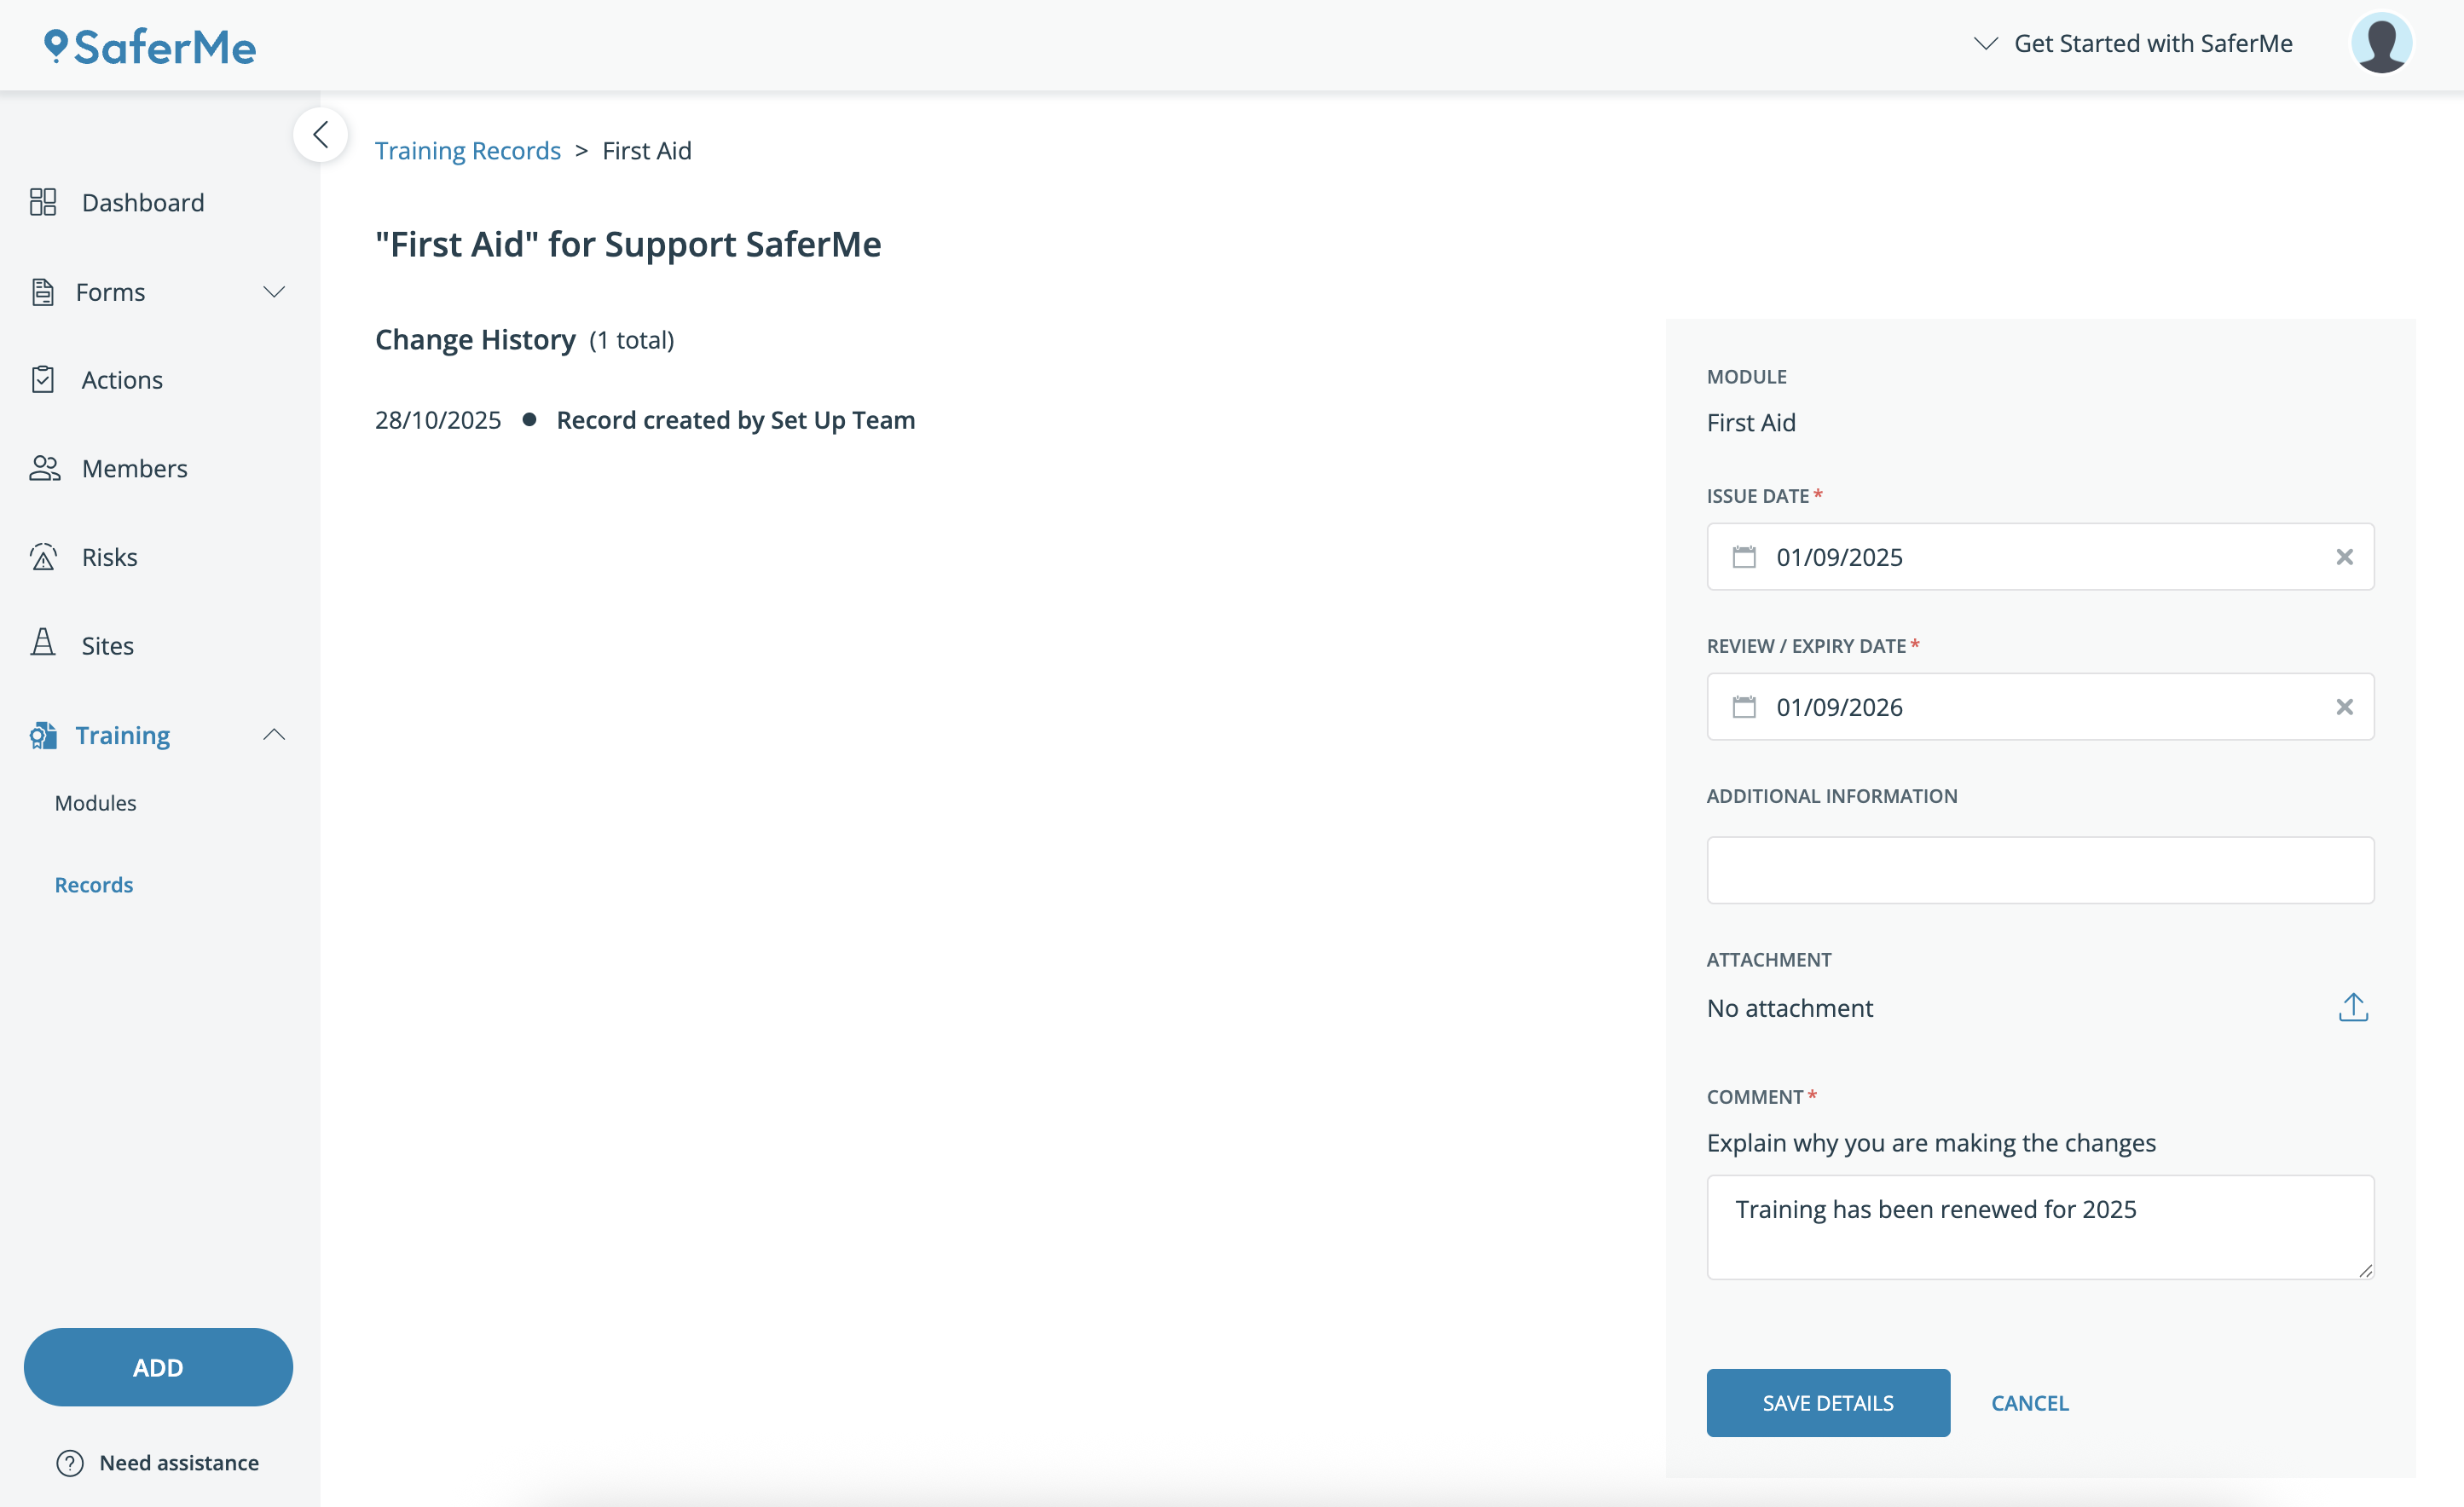Screen dimensions: 2464x1507
Task: Open the Risks section
Action: (109, 557)
